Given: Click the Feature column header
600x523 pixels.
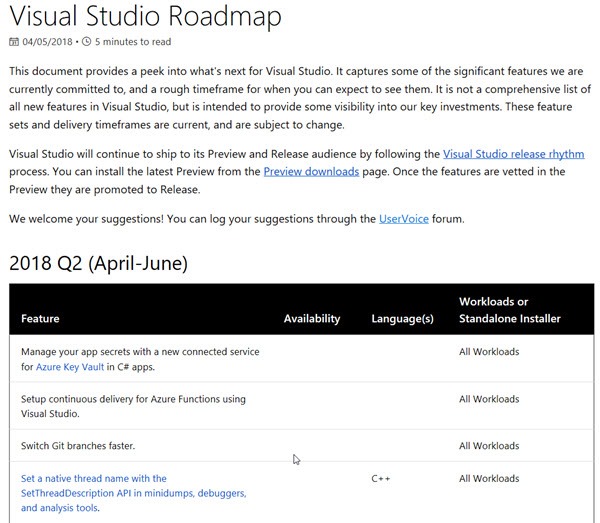Looking at the screenshot, I should pos(40,319).
